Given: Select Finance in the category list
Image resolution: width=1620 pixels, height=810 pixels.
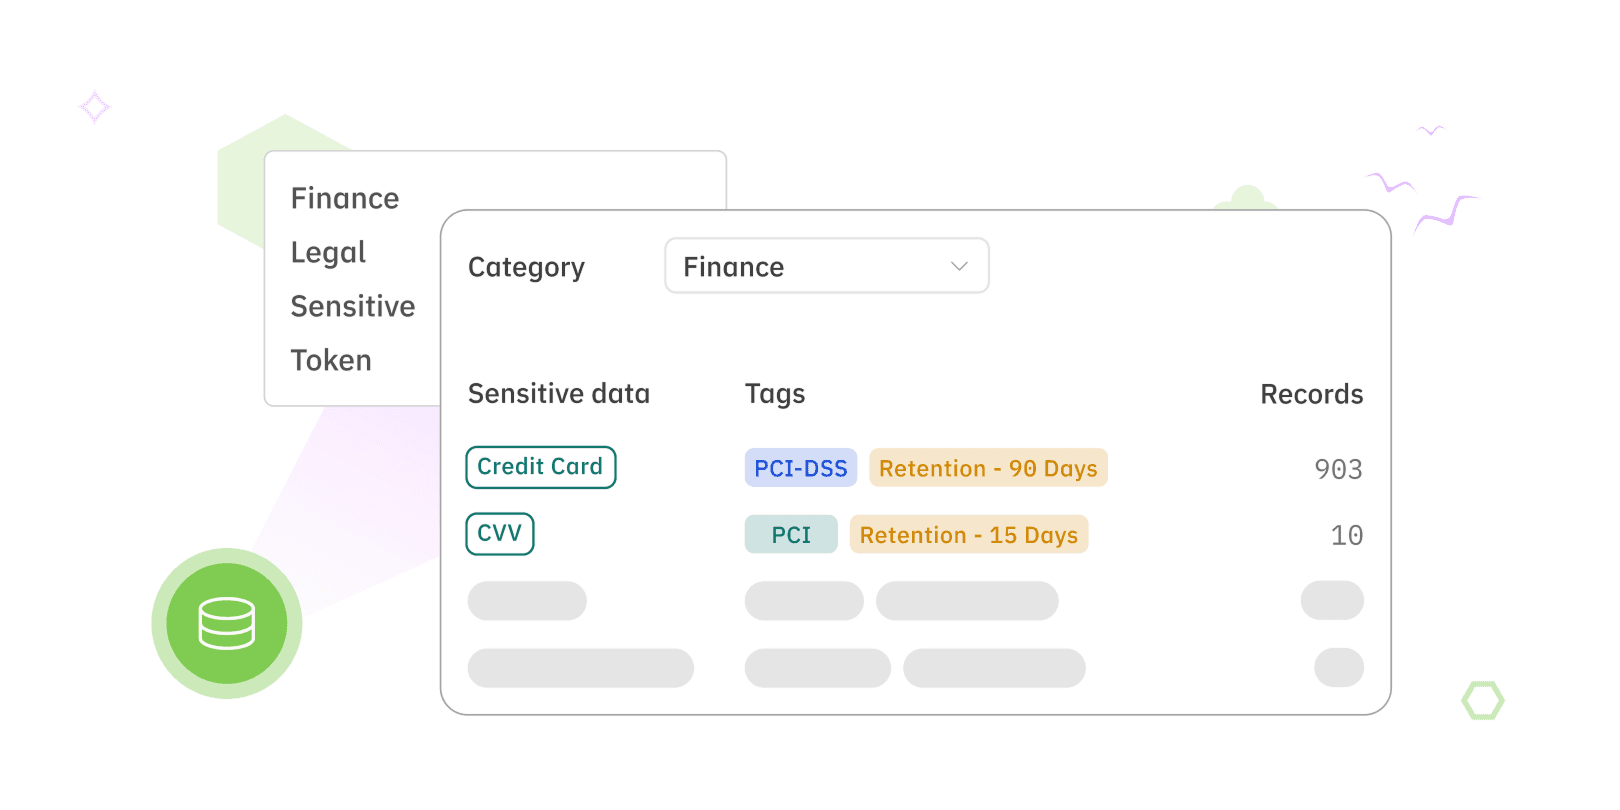Looking at the screenshot, I should pos(345,199).
